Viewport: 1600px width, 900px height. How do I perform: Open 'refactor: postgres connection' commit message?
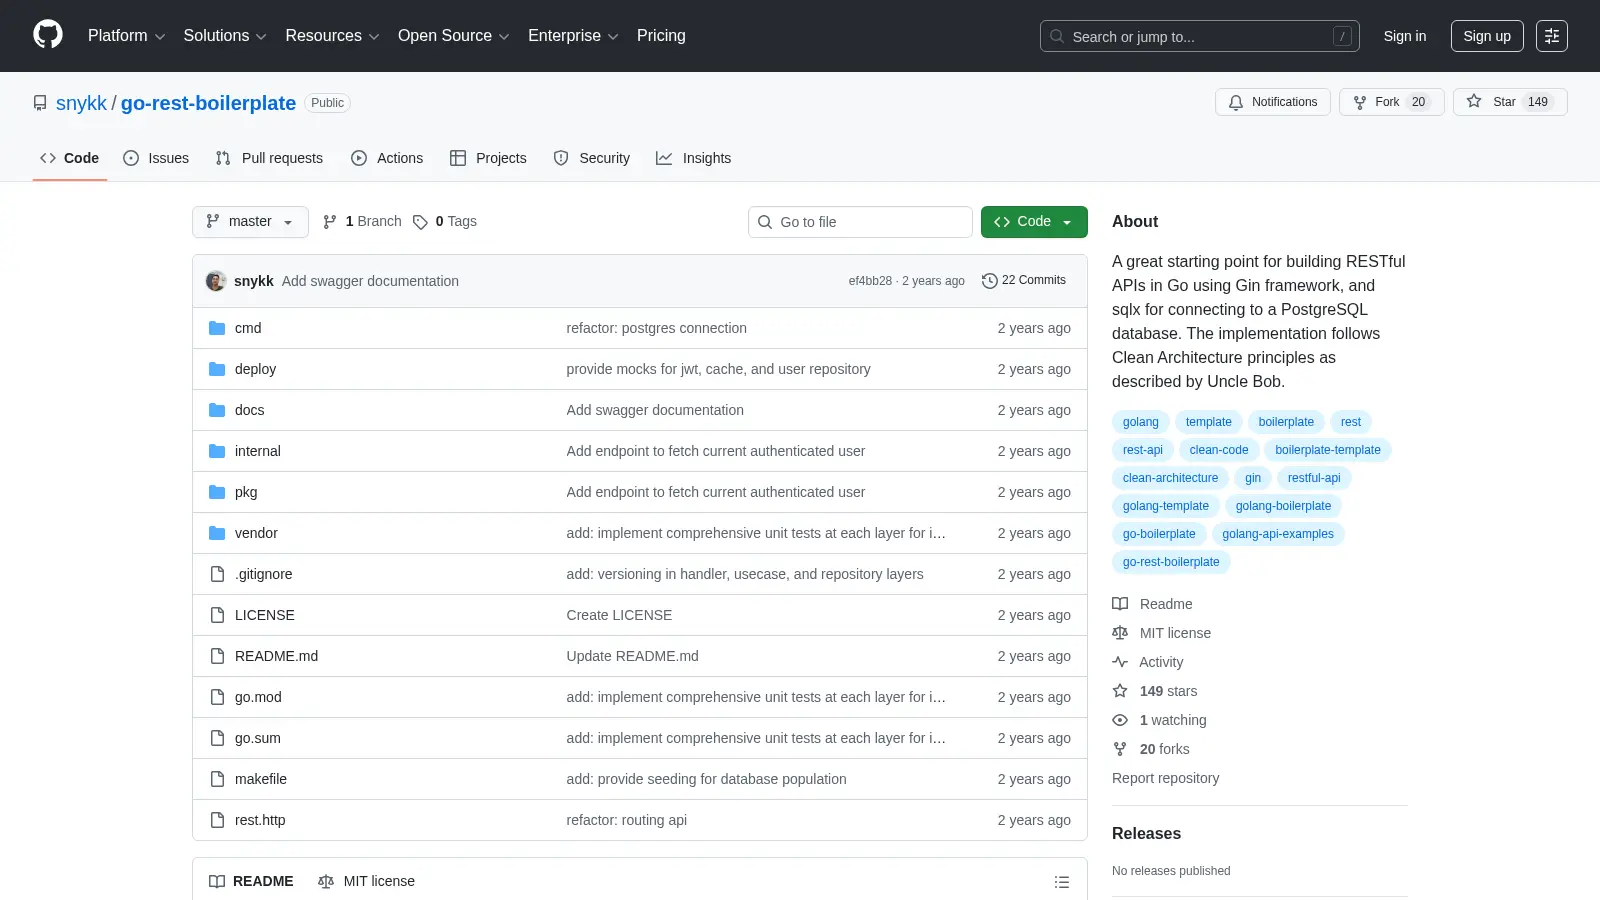click(657, 328)
